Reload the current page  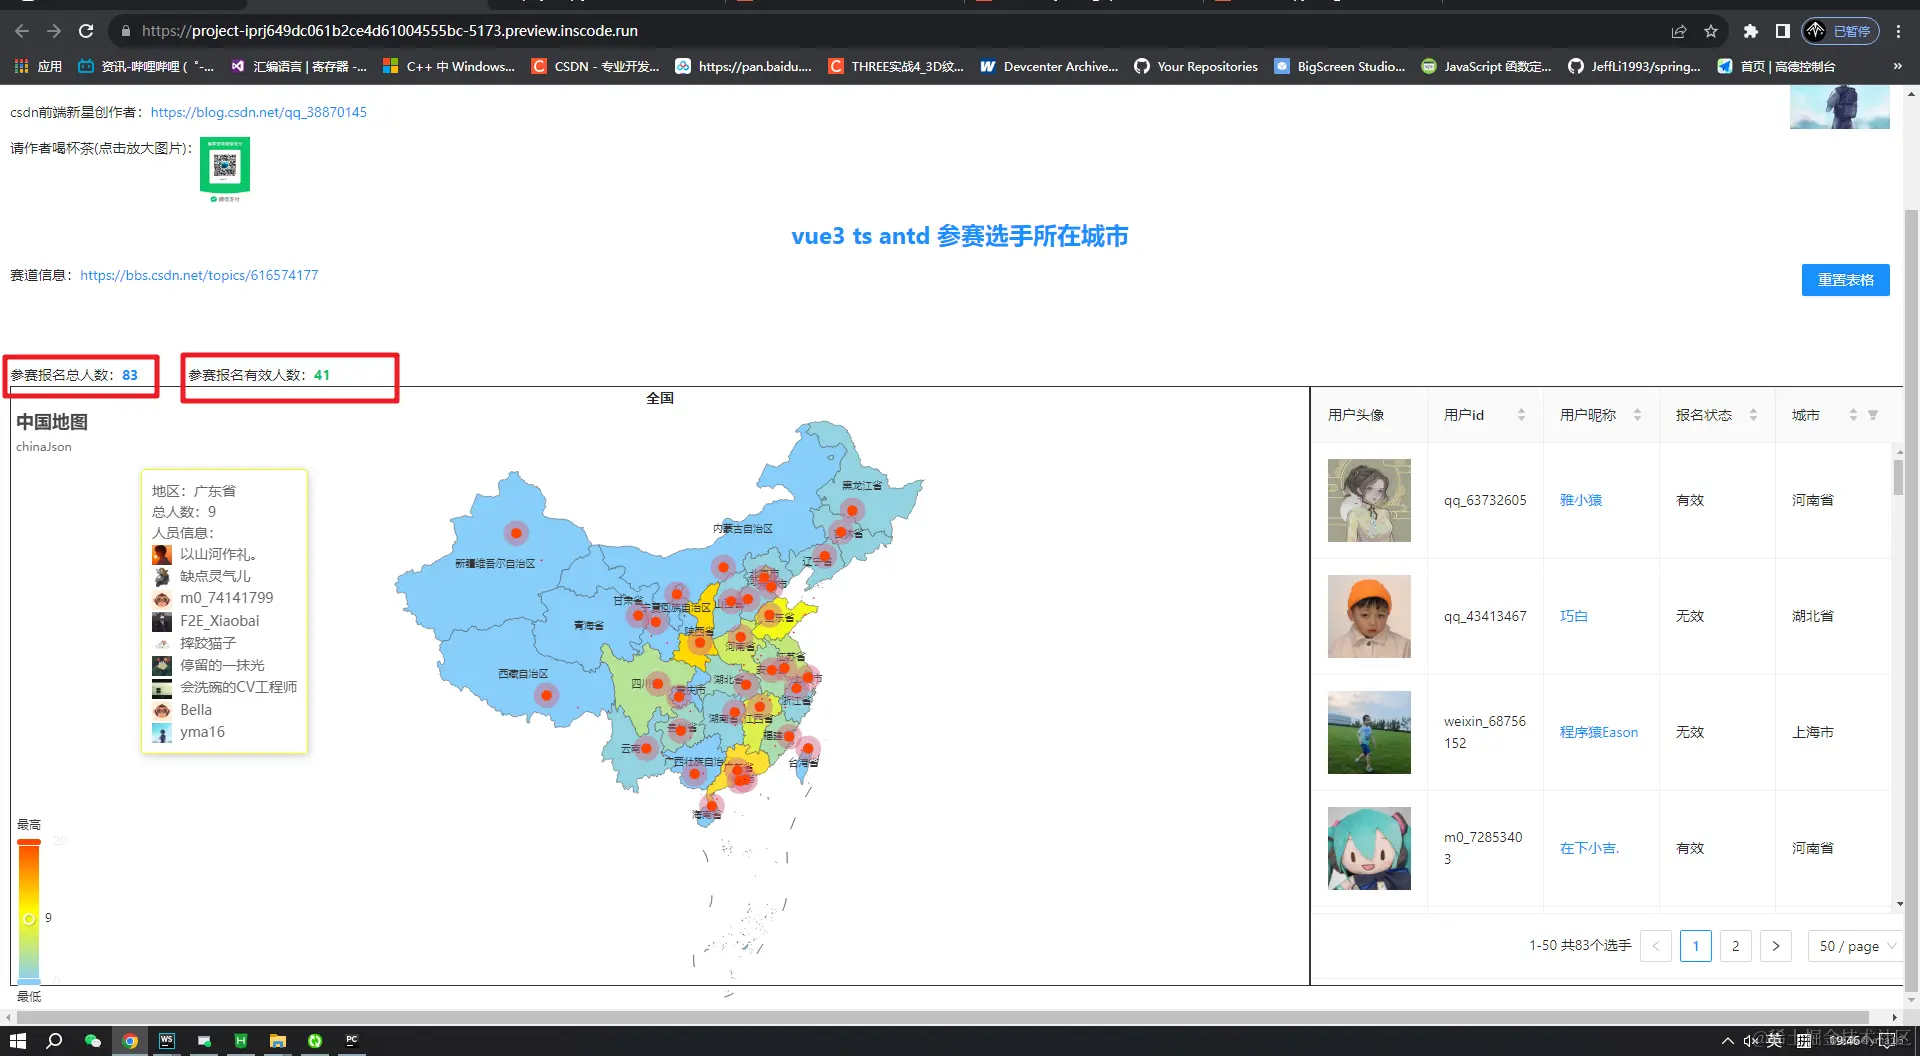[x=86, y=31]
